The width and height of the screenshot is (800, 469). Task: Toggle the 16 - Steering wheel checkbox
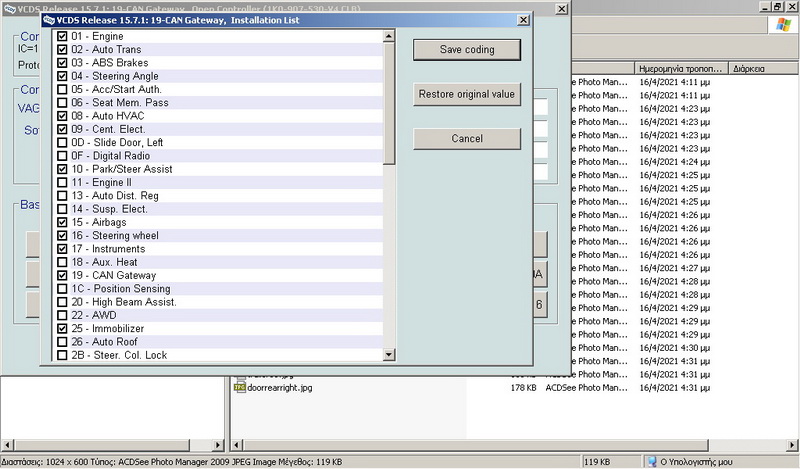[62, 235]
